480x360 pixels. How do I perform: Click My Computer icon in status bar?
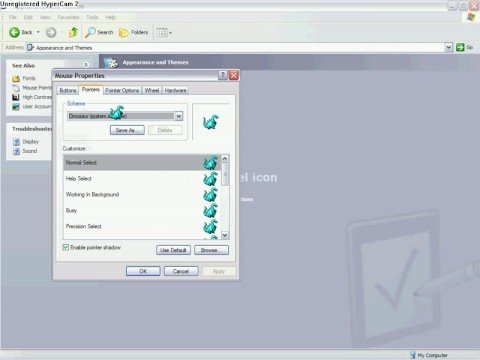413,355
